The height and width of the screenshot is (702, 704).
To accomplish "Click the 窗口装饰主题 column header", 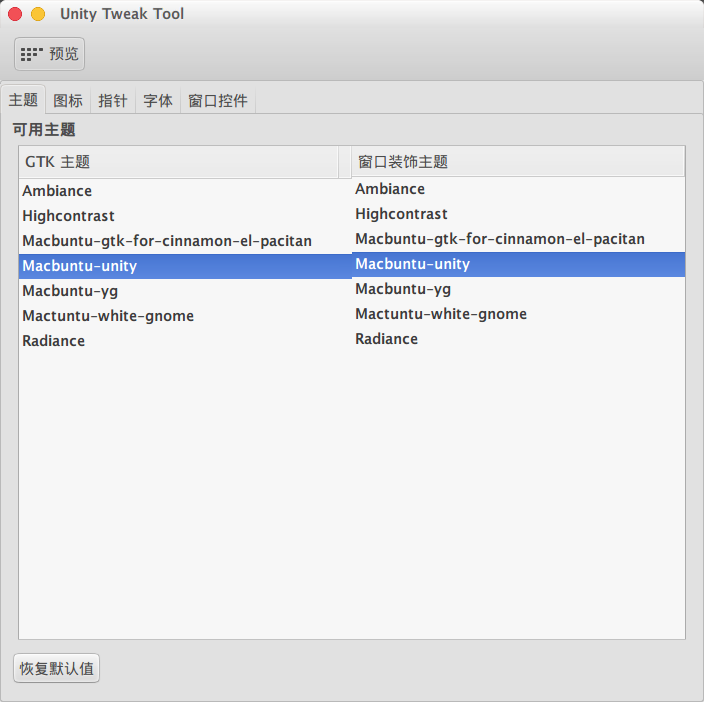I will pyautogui.click(x=518, y=161).
